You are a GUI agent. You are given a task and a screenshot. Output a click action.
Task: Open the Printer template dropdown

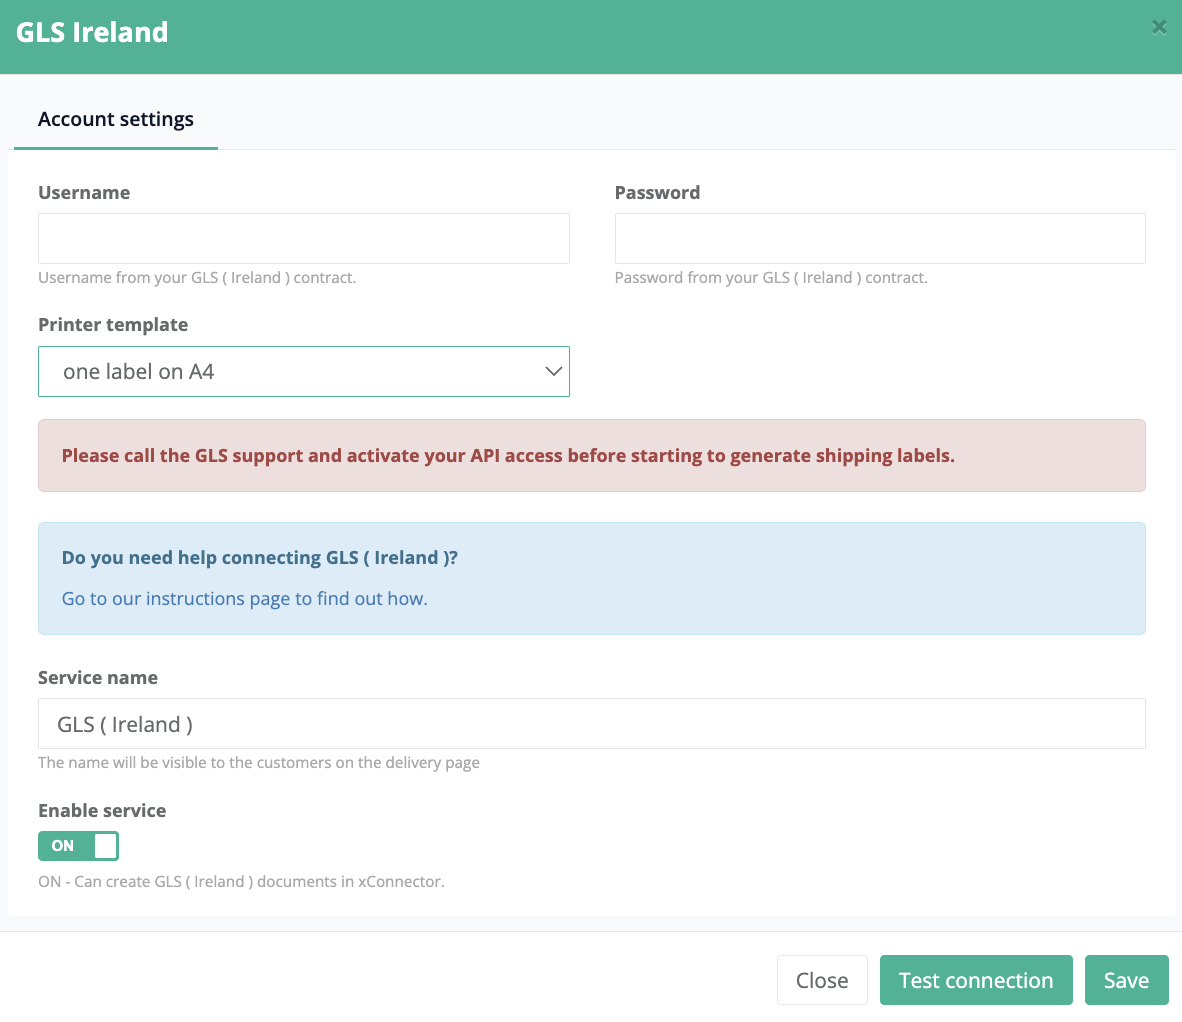tap(304, 372)
